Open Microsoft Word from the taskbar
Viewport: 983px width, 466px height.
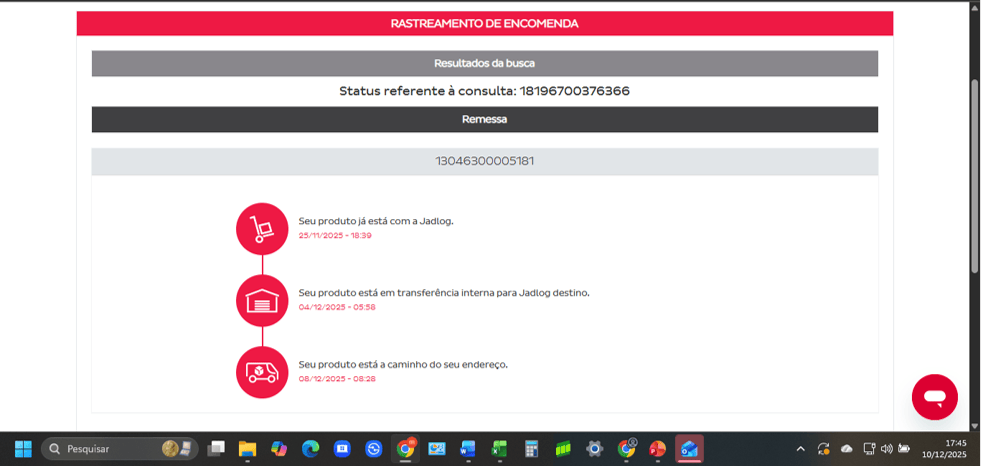[x=468, y=449]
